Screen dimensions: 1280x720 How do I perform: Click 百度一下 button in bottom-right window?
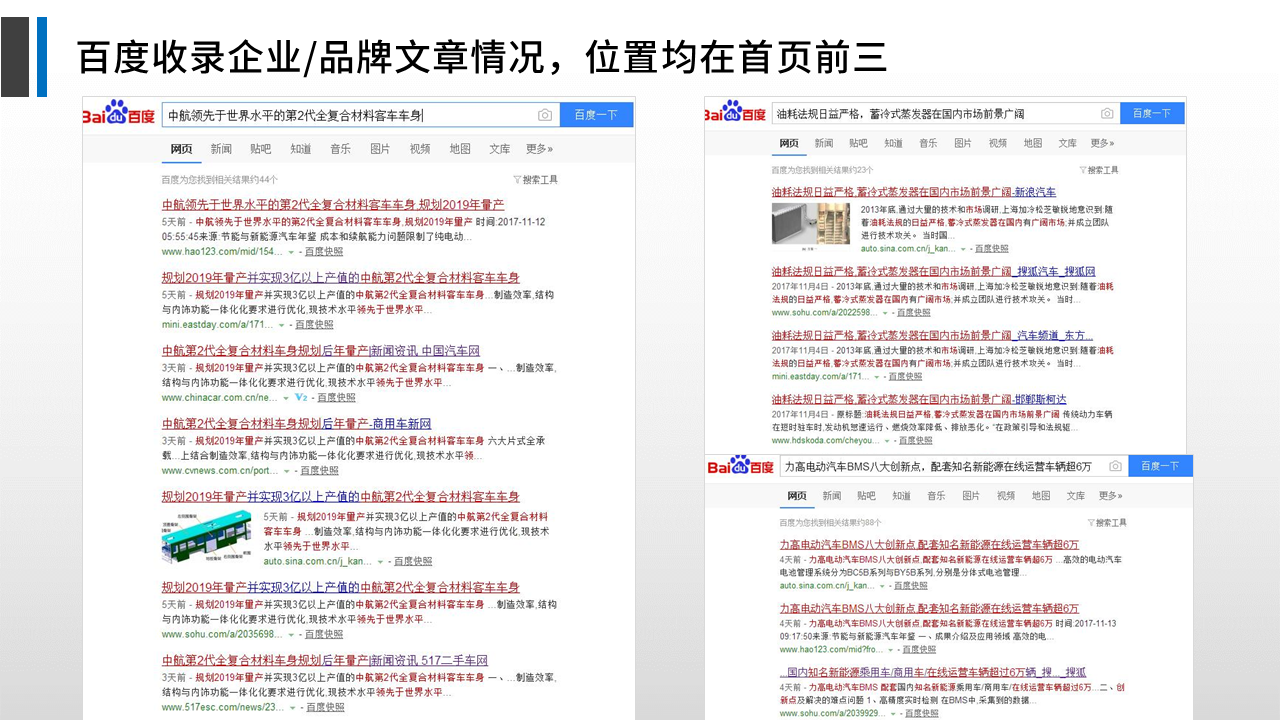[x=1160, y=466]
